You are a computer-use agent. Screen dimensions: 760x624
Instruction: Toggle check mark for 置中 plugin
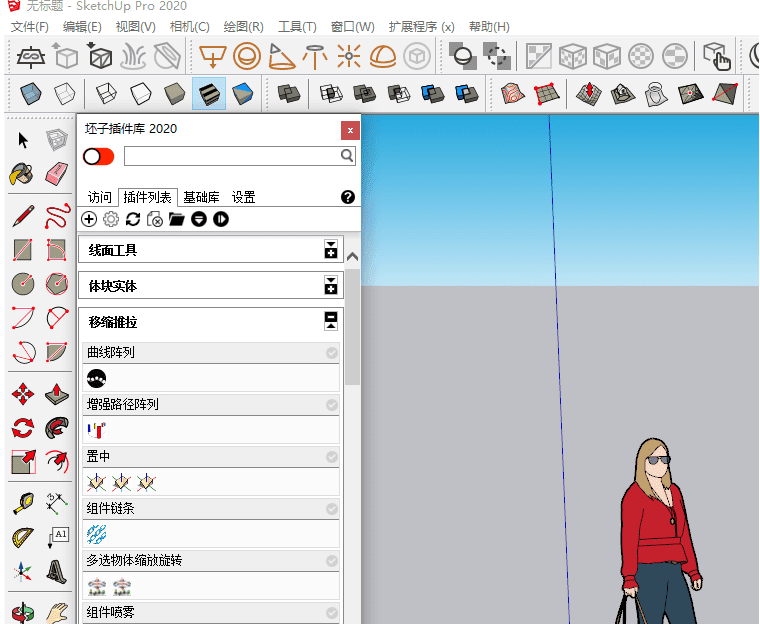pos(332,457)
